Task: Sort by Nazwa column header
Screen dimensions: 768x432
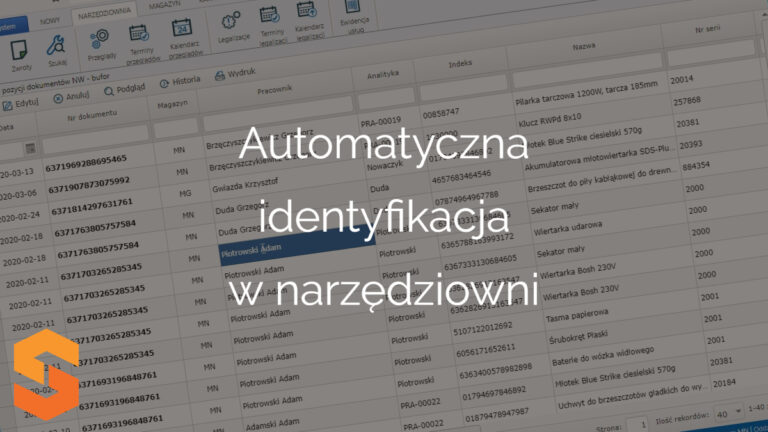Action: tap(584, 47)
